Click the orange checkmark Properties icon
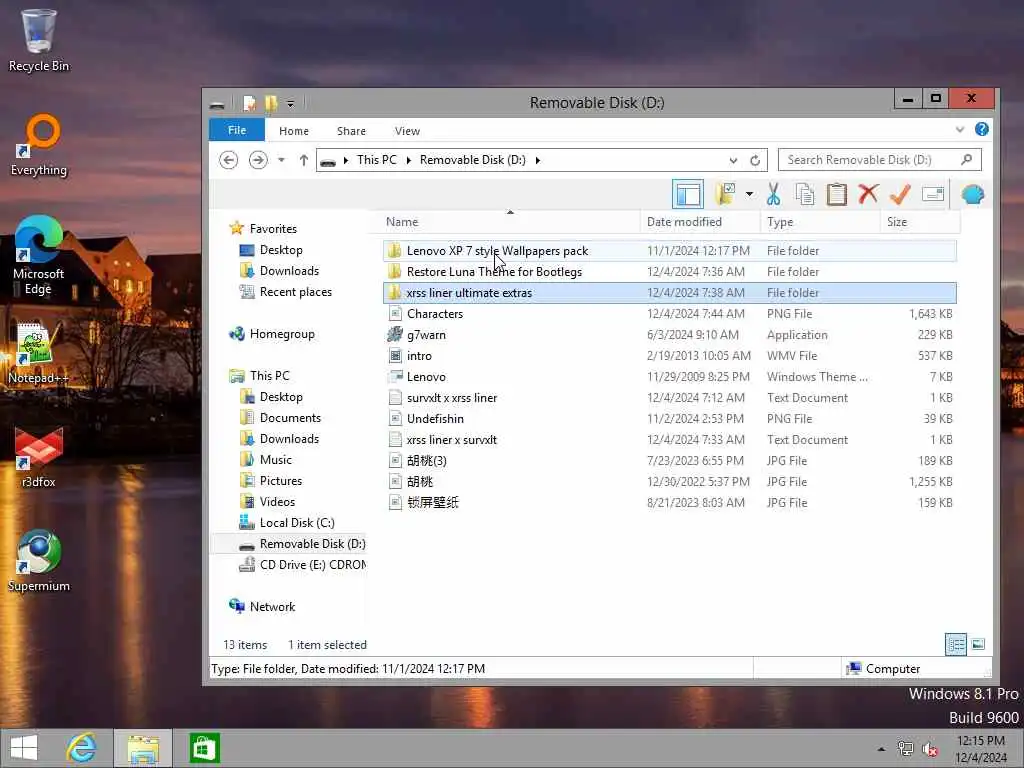 pos(901,195)
